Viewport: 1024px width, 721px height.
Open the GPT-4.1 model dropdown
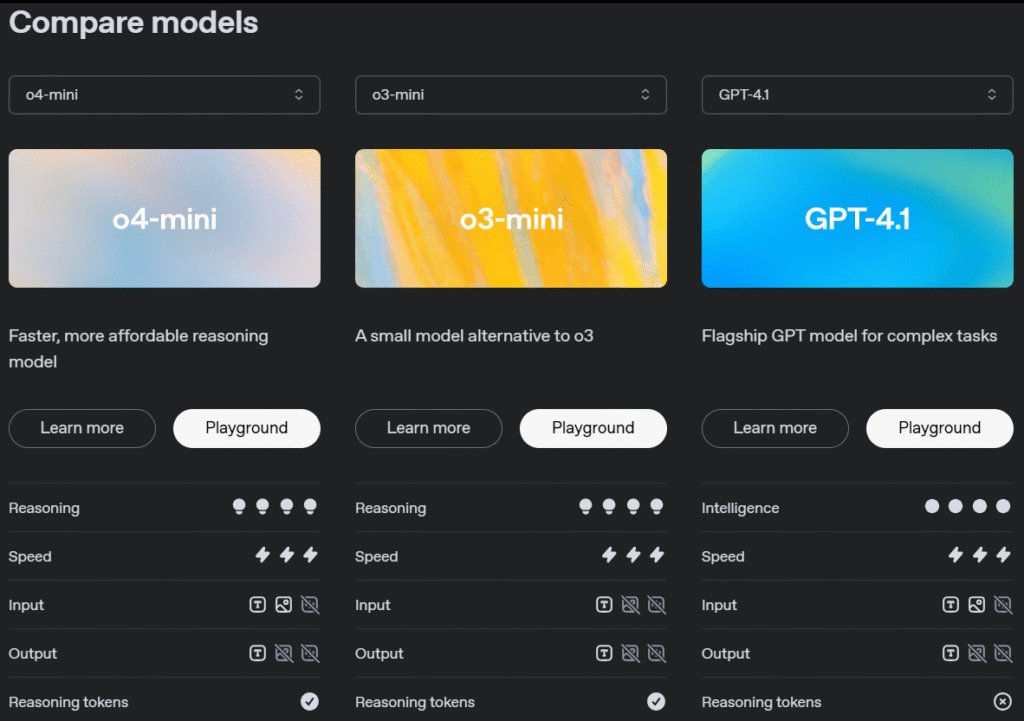[x=857, y=95]
